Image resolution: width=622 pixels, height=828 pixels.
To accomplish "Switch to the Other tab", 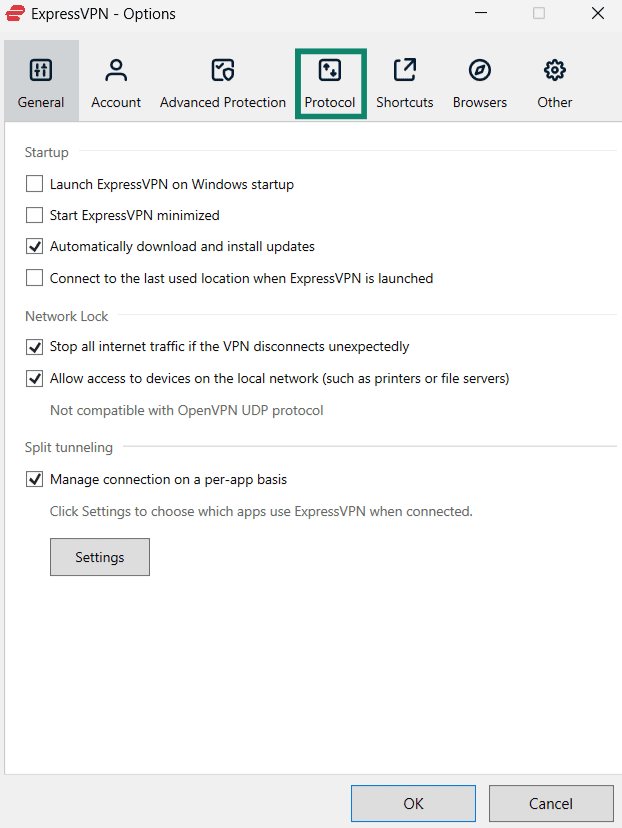I will (554, 82).
